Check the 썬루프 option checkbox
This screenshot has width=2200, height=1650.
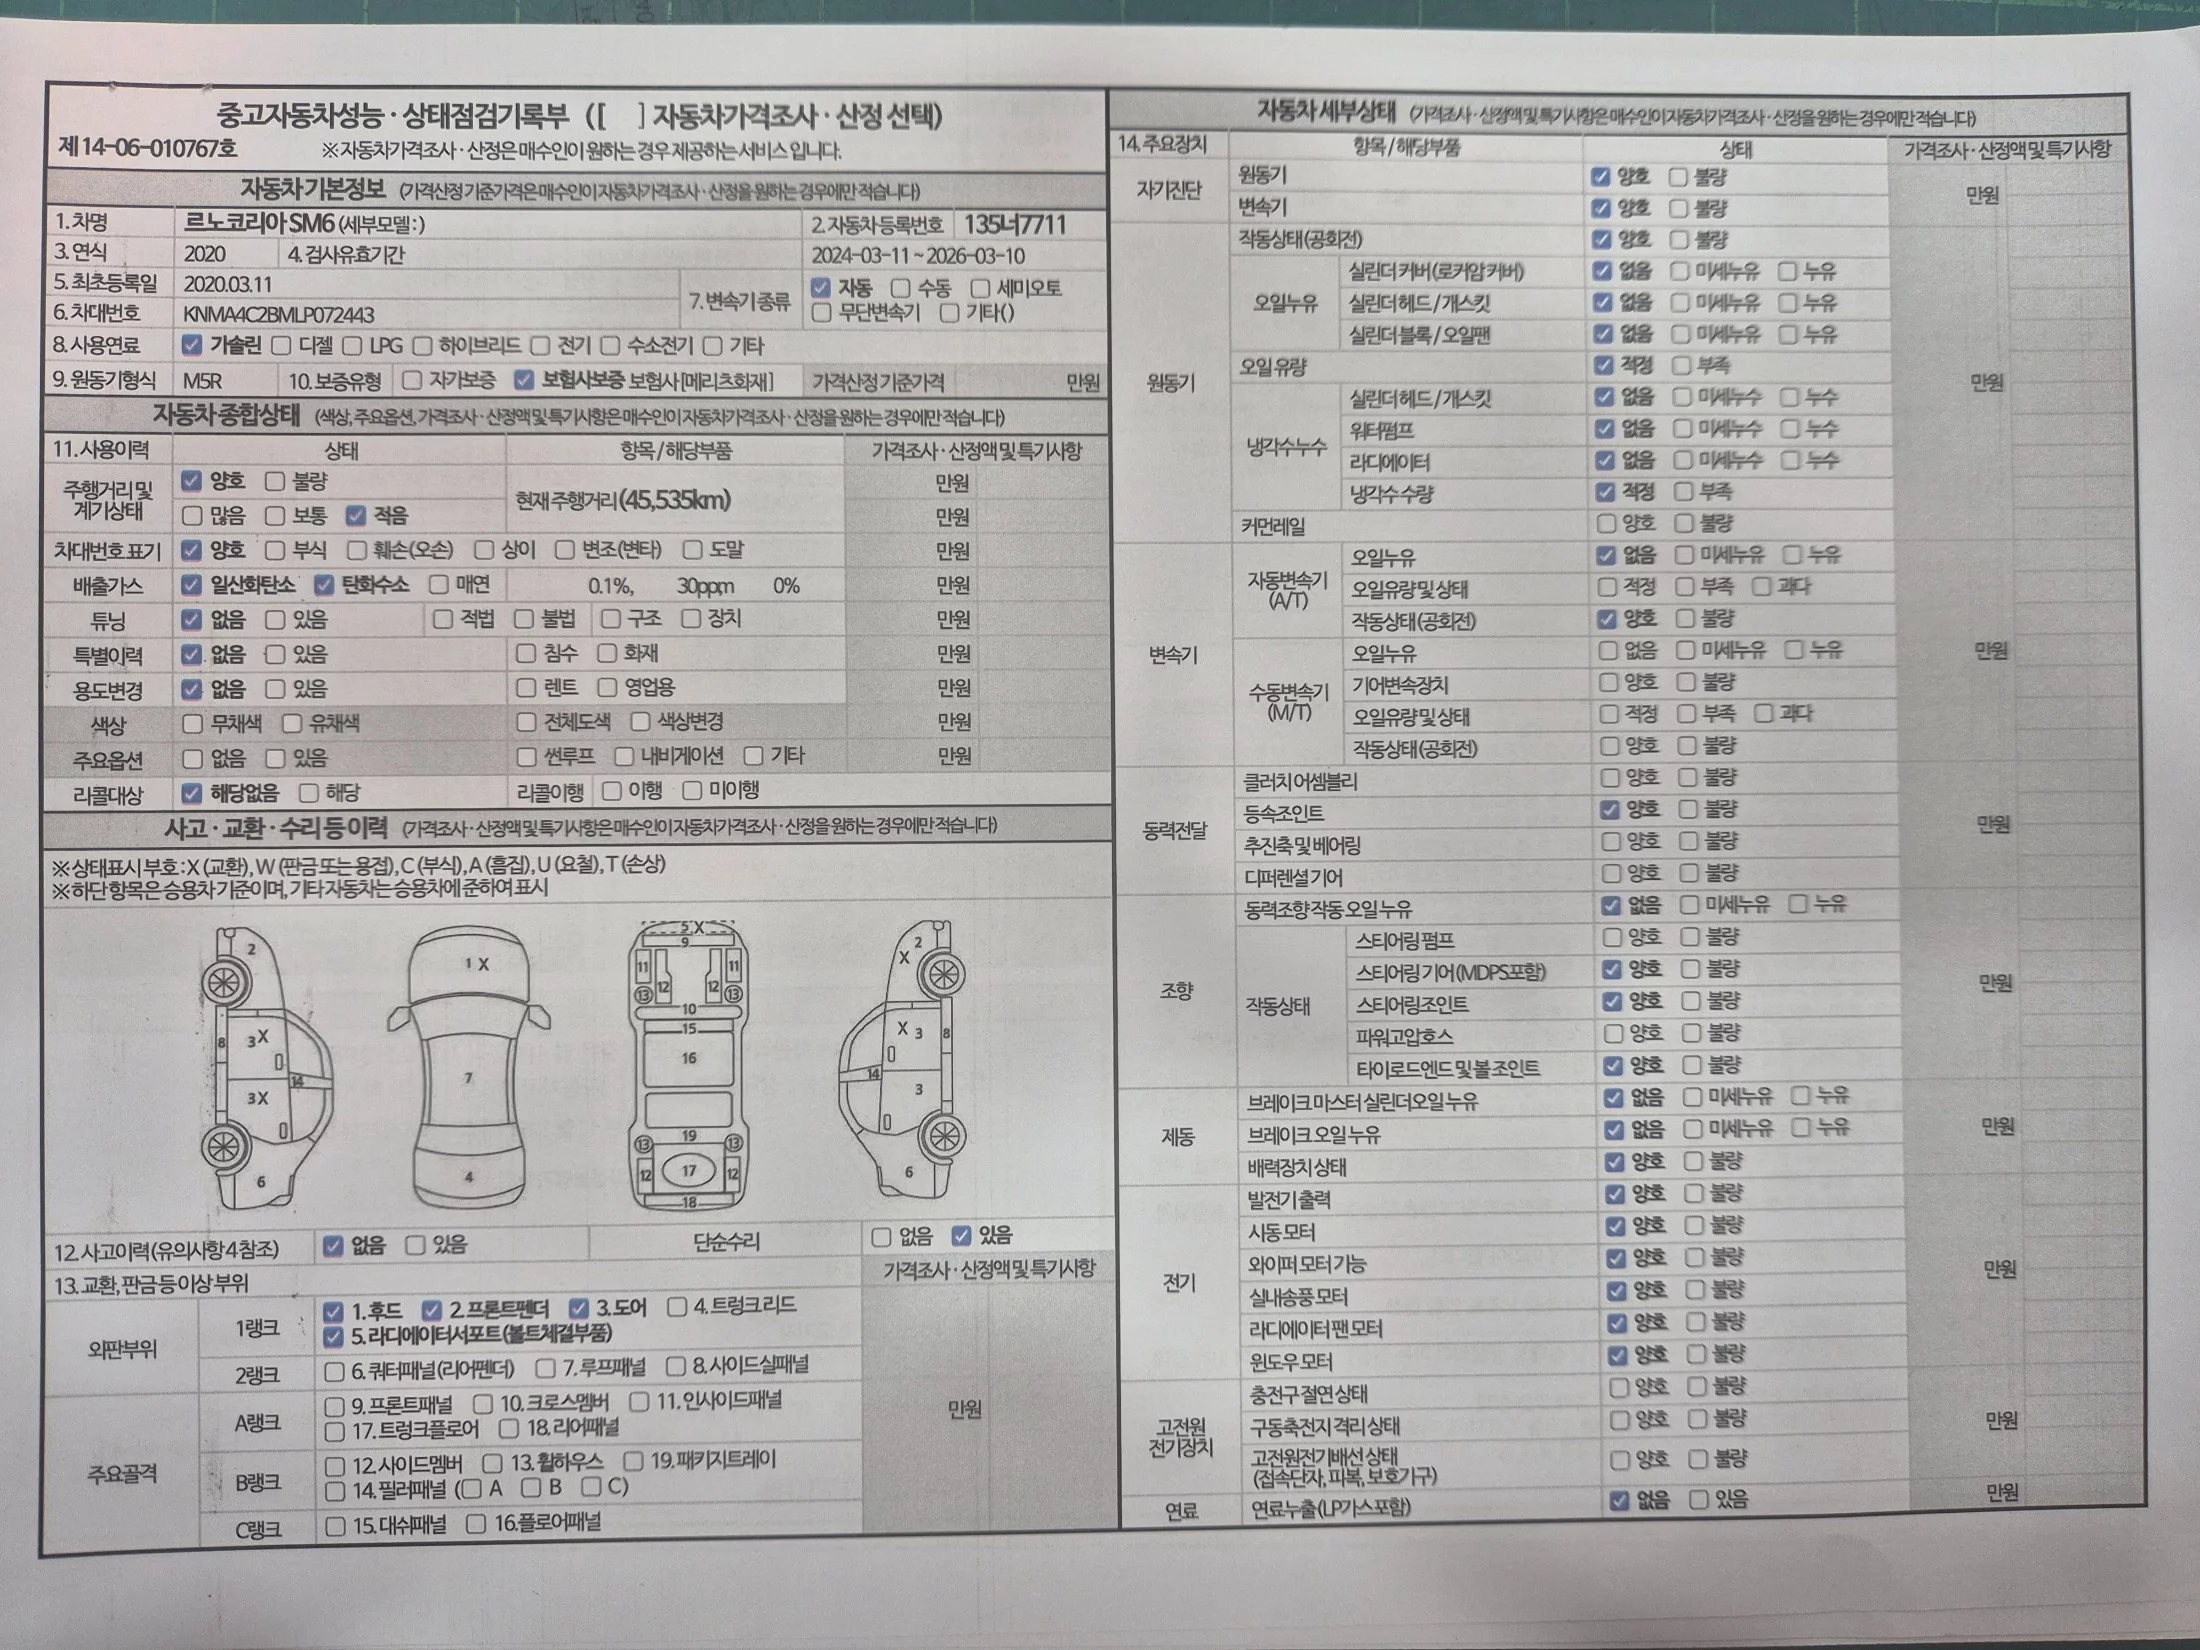click(x=527, y=757)
